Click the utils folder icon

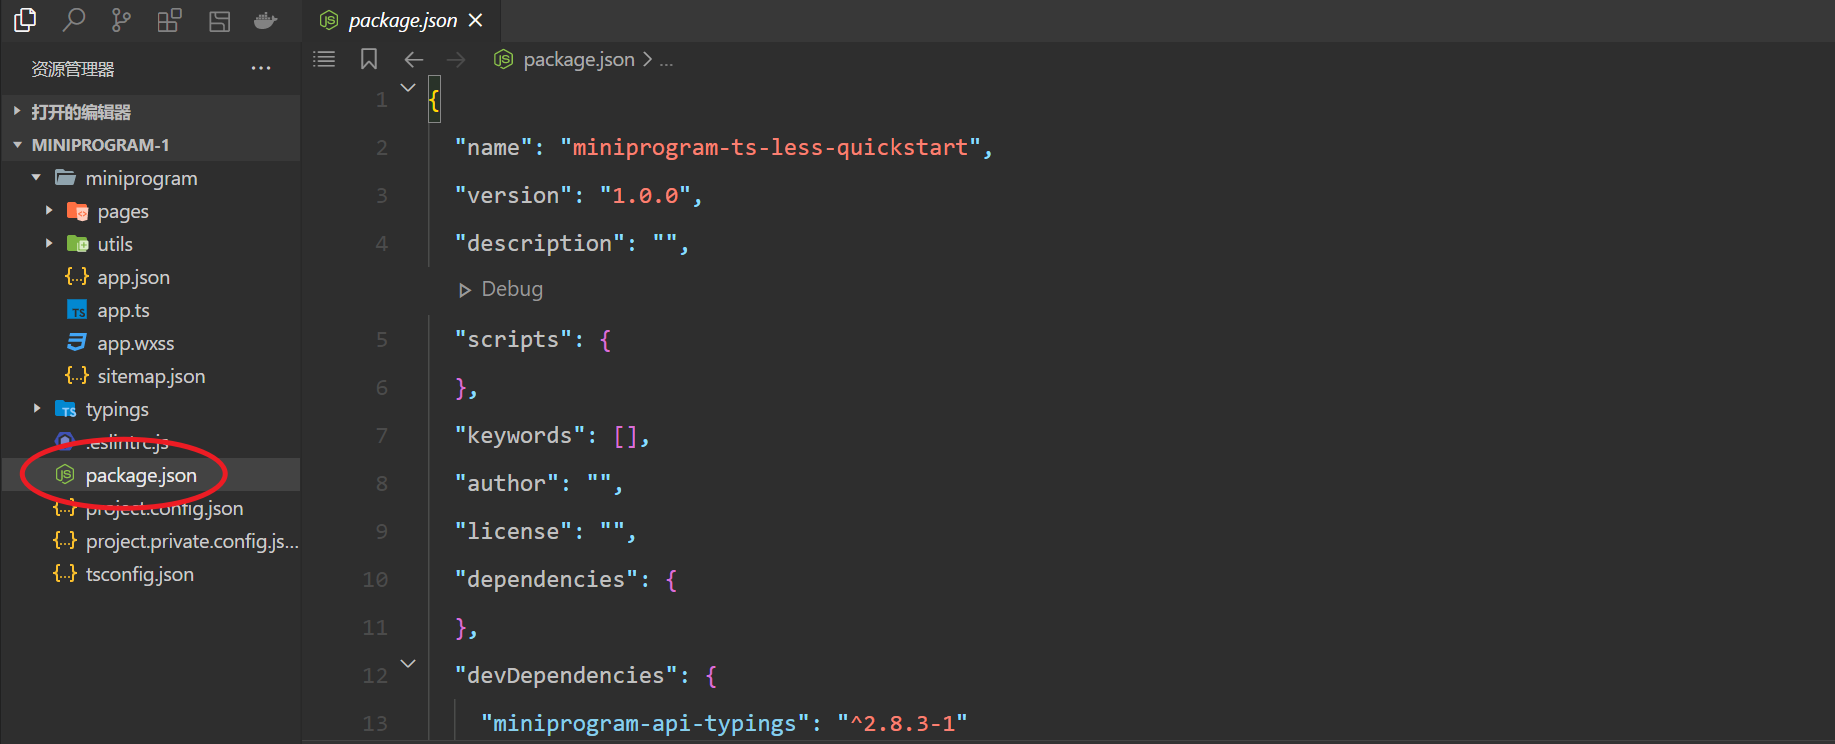point(77,244)
